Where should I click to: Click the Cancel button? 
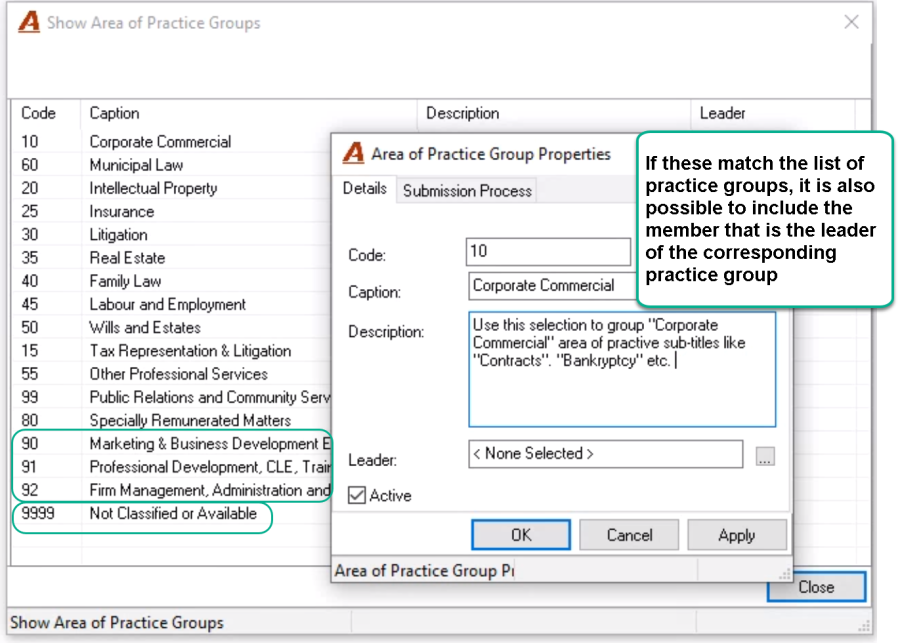629,535
